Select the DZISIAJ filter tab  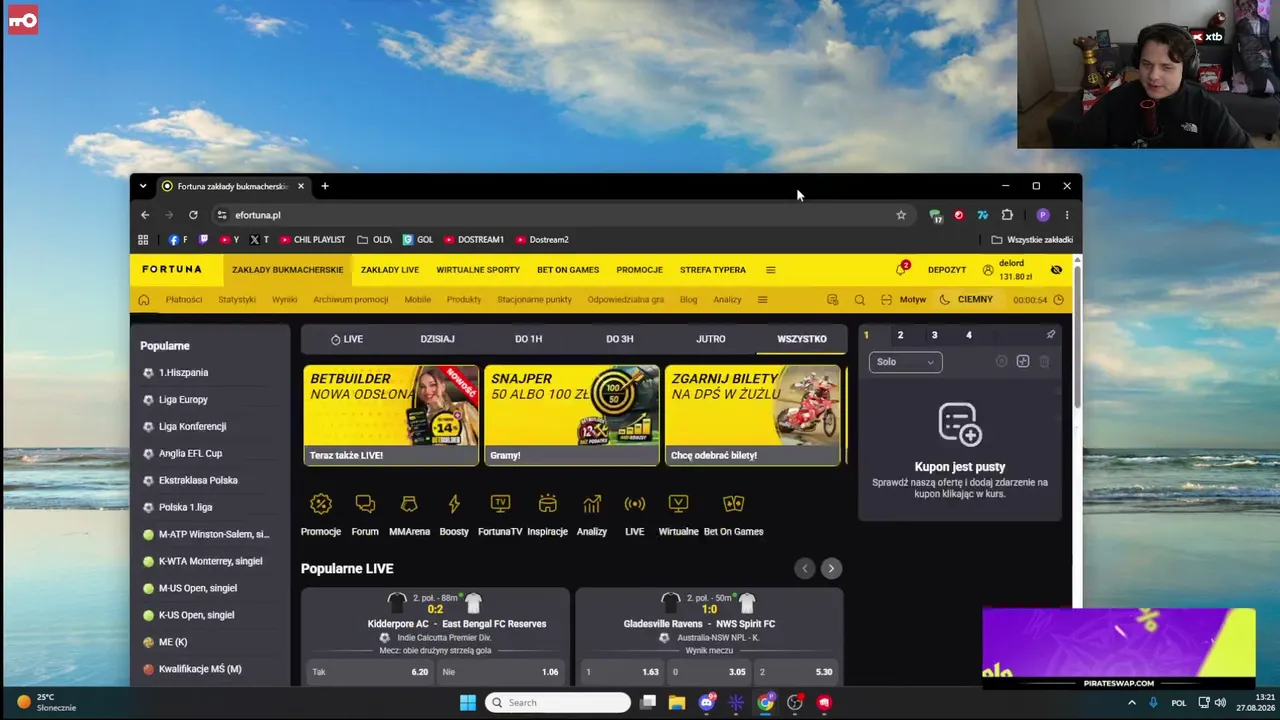click(x=437, y=339)
